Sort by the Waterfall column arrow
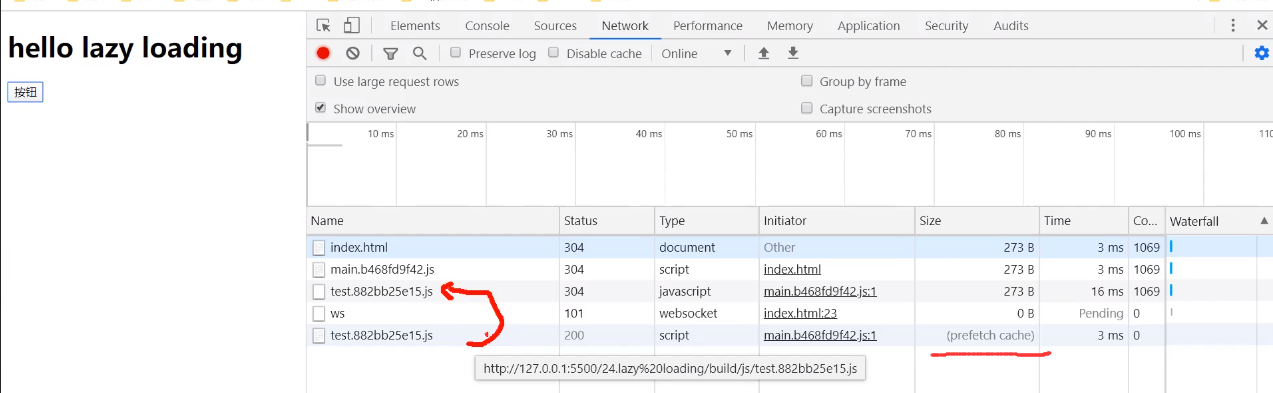Screen dimensions: 1273x393 pyautogui.click(x=1264, y=221)
